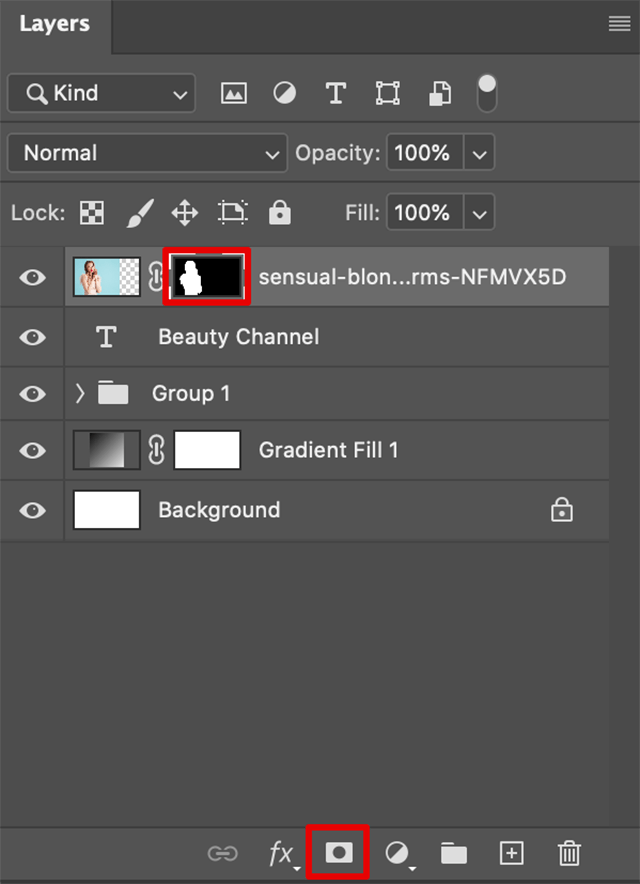
Task: Toggle the layer filtering switch
Action: [x=487, y=93]
